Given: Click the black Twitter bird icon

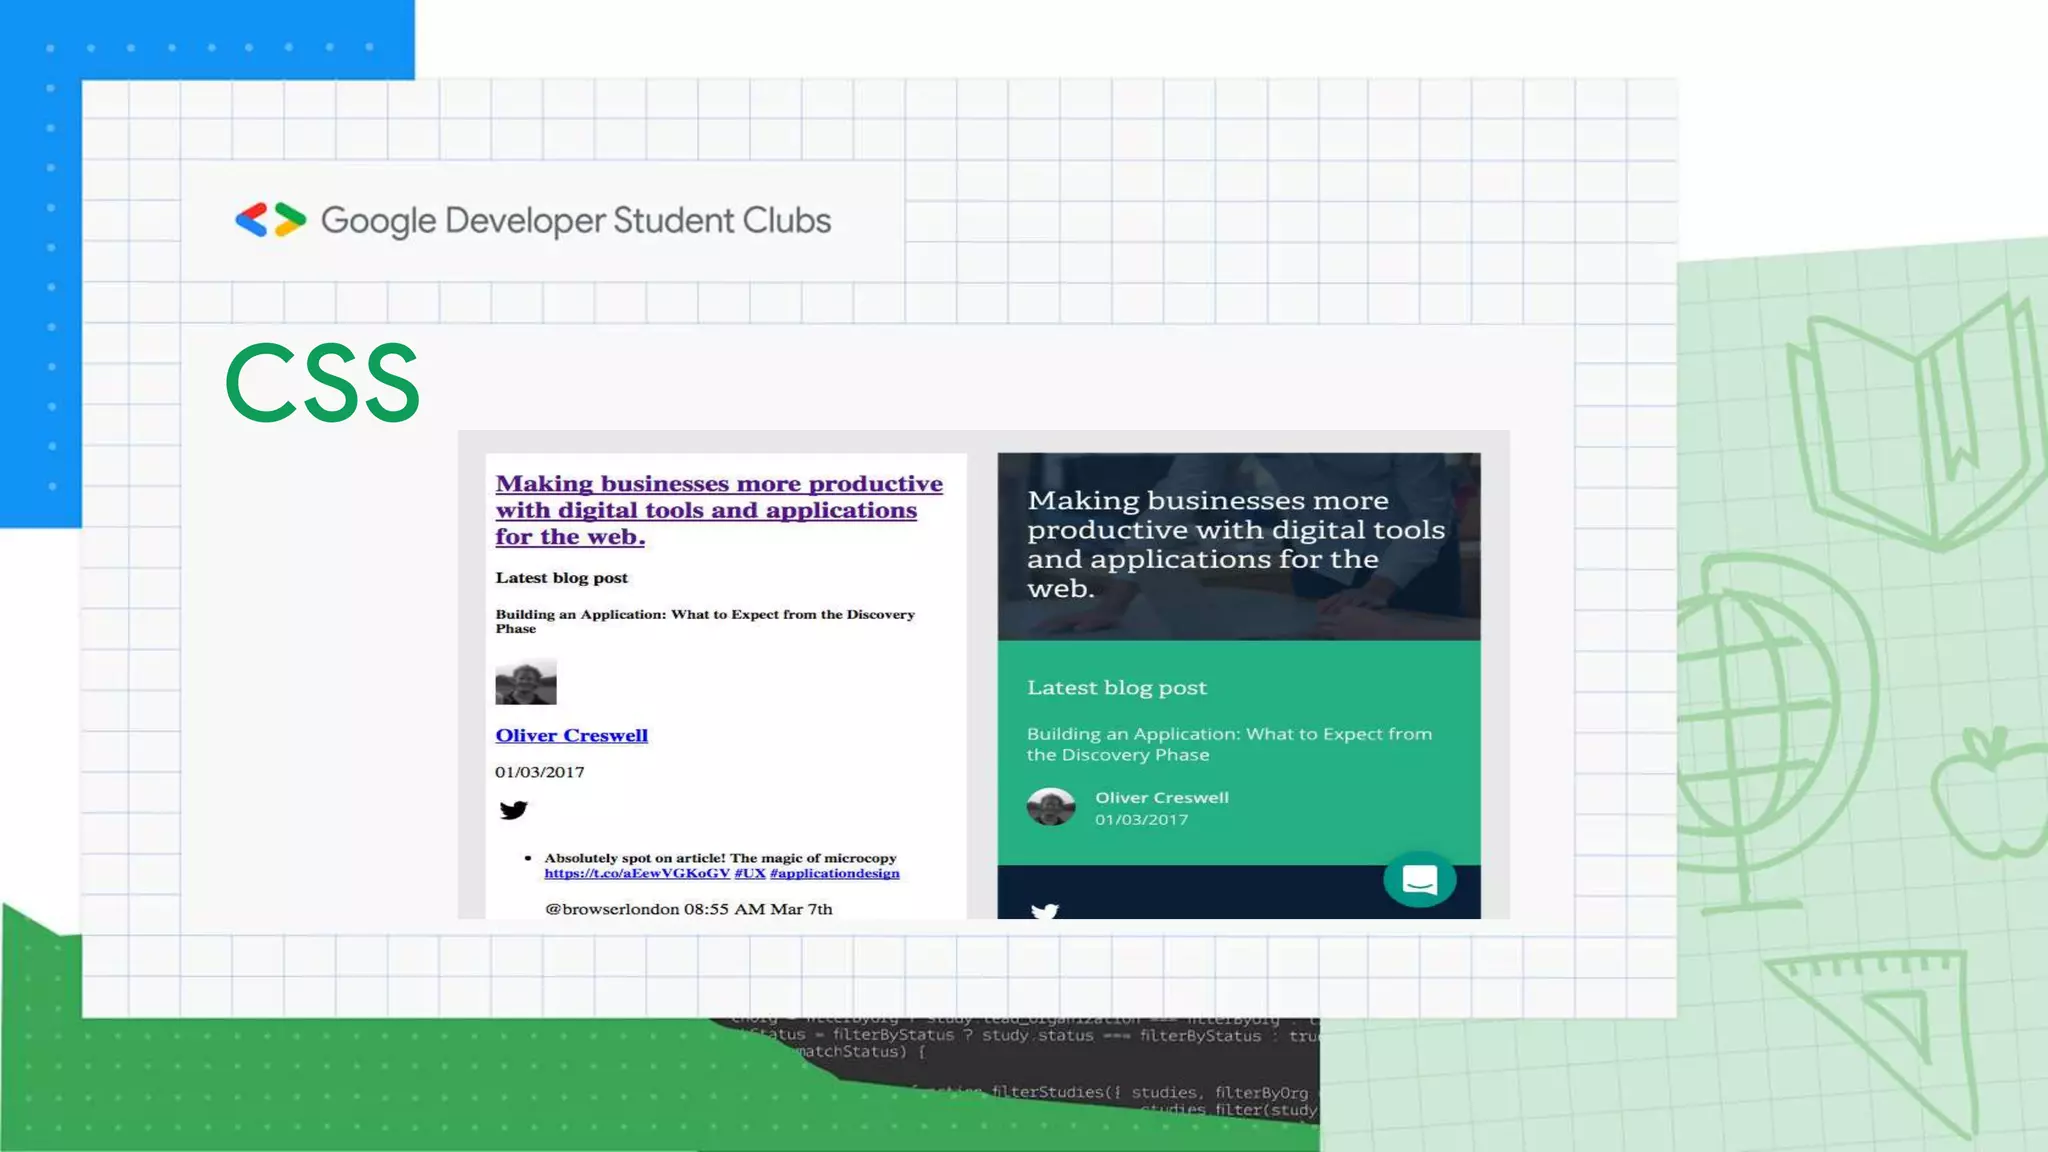Looking at the screenshot, I should pyautogui.click(x=513, y=810).
